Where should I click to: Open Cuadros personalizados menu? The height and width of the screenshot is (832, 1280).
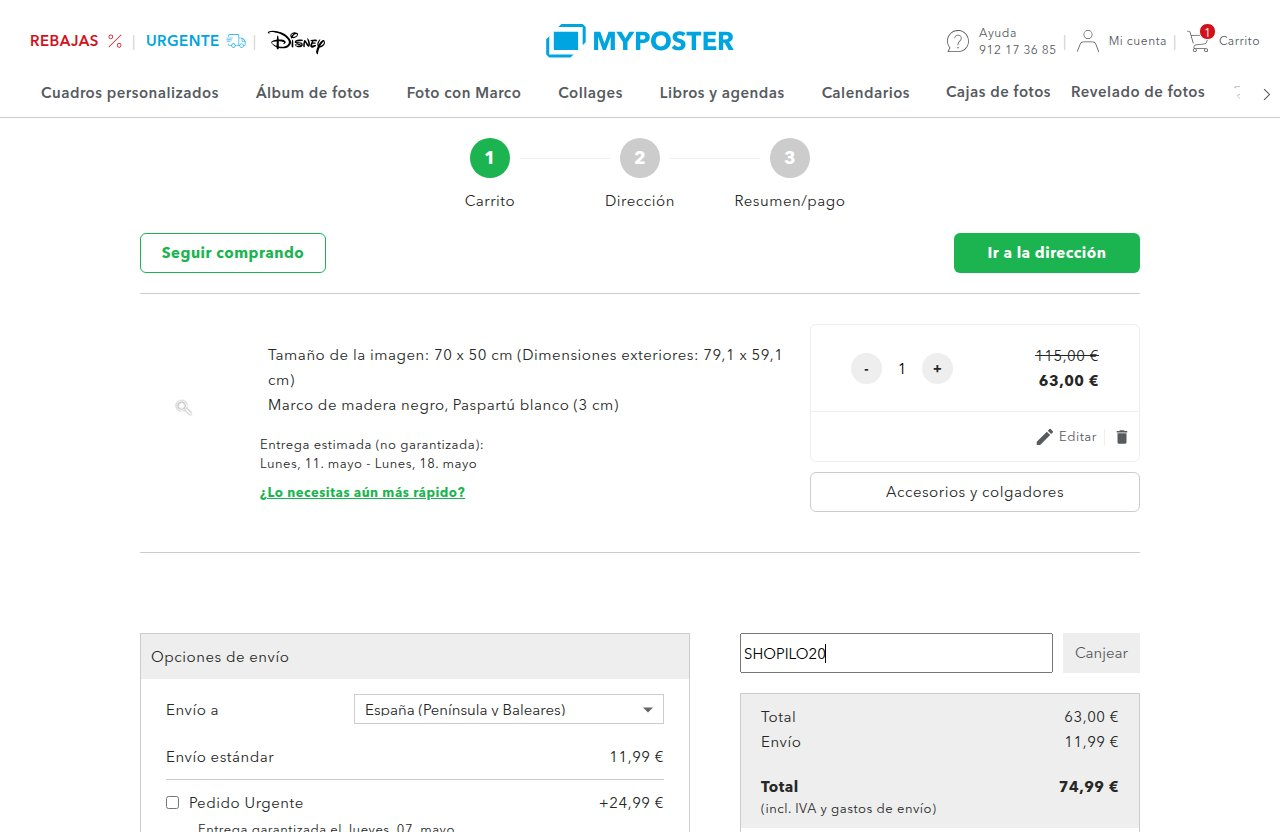point(130,93)
